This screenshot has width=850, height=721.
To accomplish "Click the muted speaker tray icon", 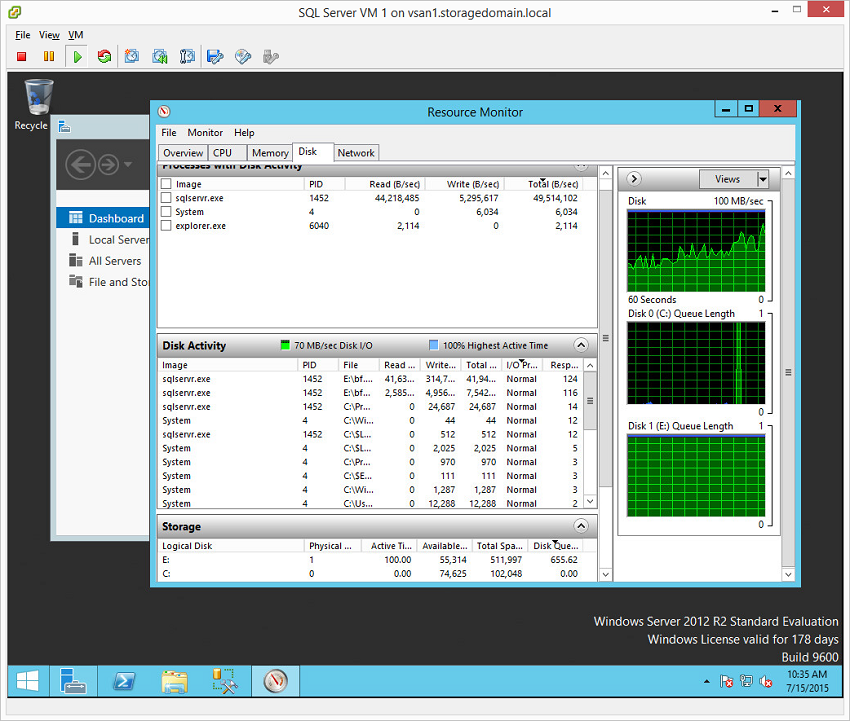I will point(766,681).
